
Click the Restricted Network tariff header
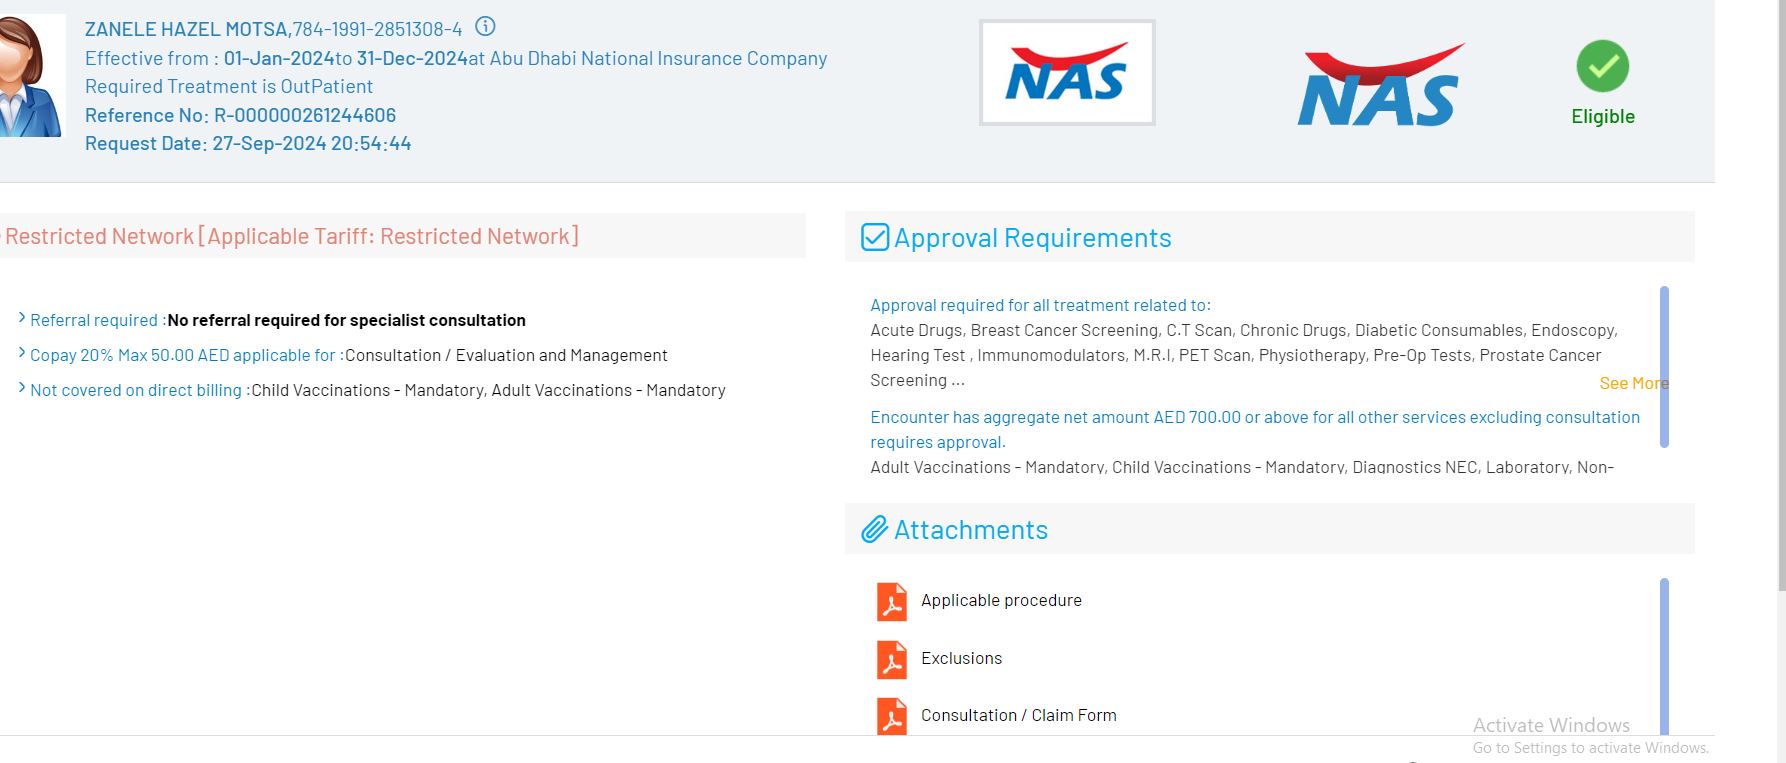(x=292, y=236)
